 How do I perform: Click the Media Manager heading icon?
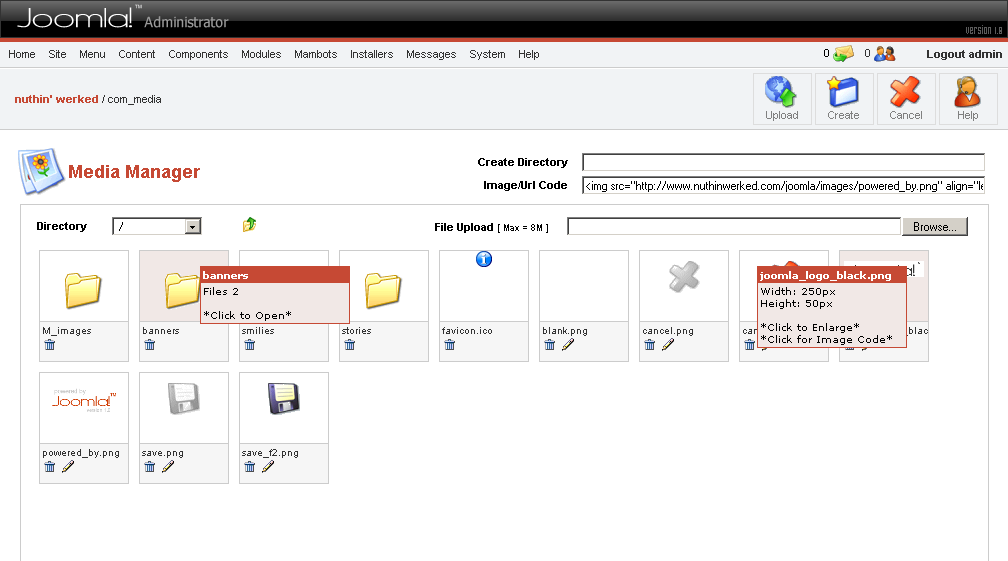41,171
